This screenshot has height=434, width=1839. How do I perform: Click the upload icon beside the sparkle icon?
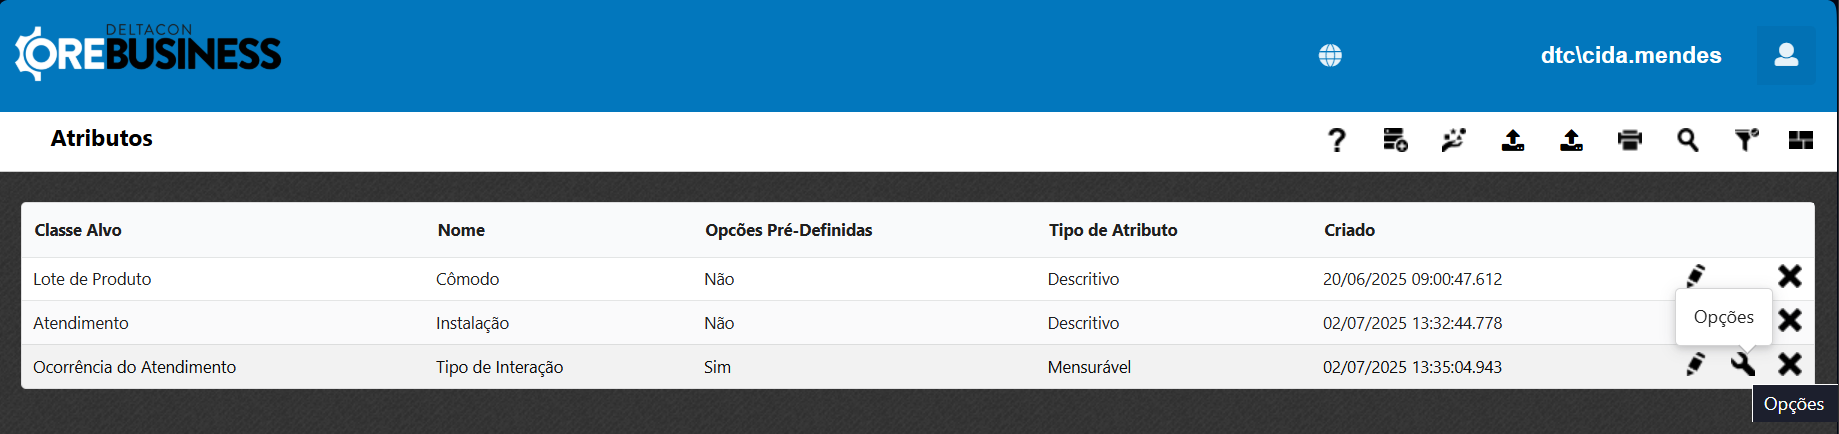point(1513,140)
